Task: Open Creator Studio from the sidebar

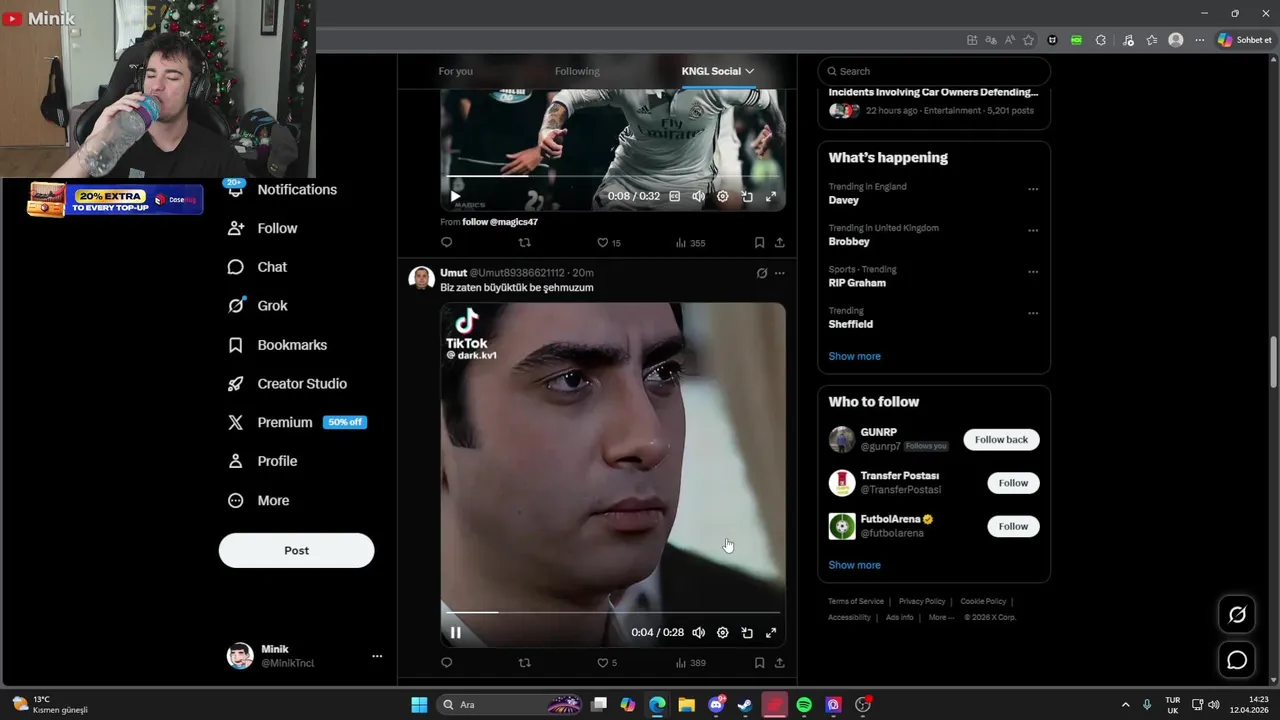Action: [288, 384]
